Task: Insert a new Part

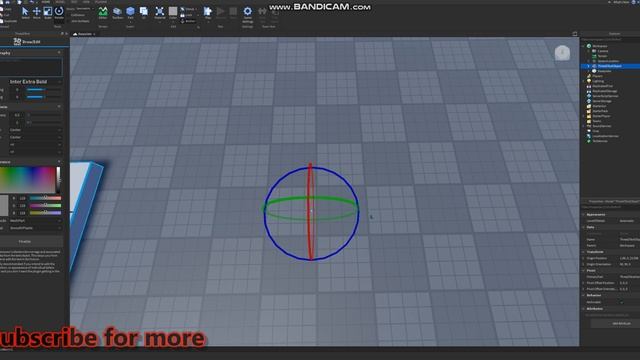Action: click(x=131, y=13)
